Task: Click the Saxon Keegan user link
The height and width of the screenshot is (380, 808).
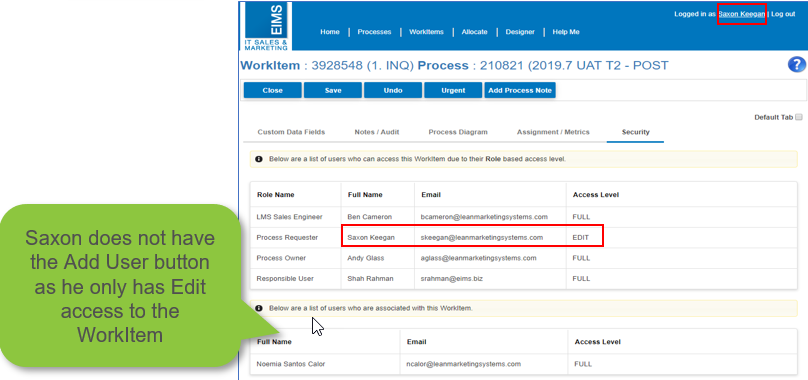Action: click(742, 14)
